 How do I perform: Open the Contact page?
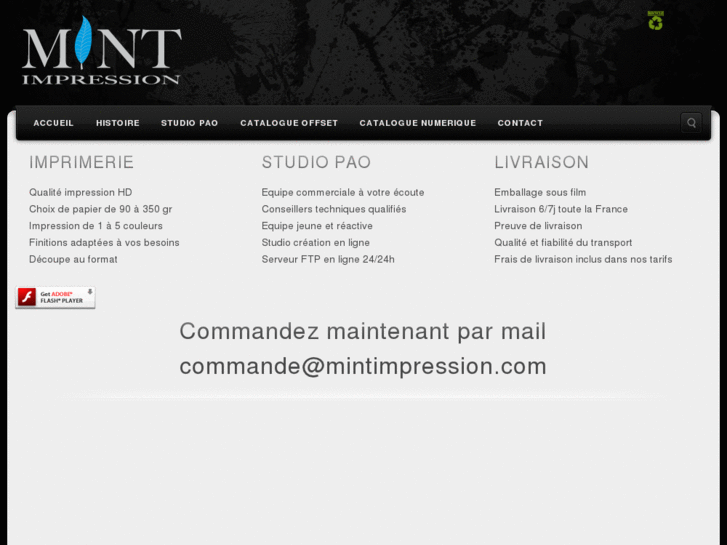tap(520, 123)
